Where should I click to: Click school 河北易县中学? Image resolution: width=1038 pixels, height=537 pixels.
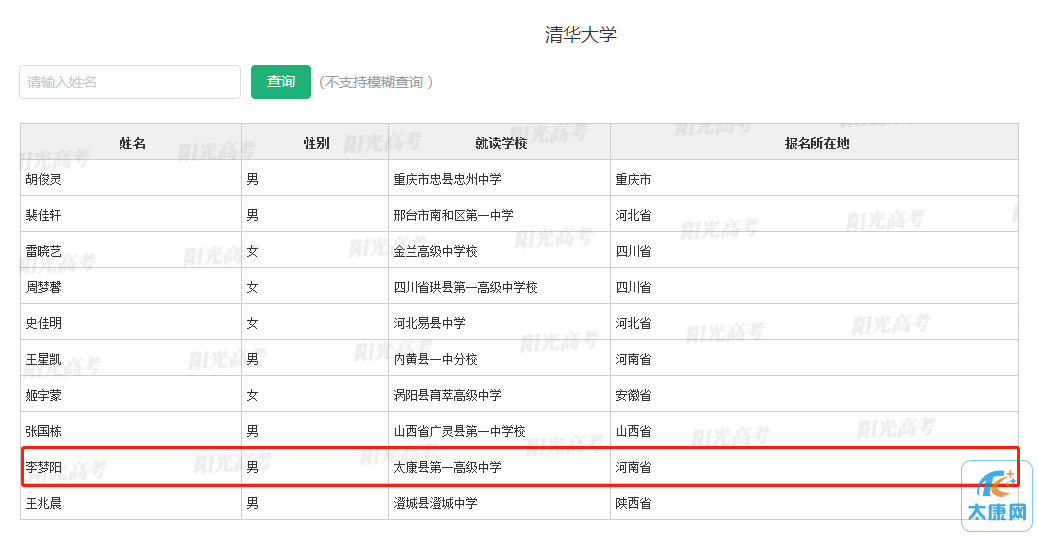coord(430,323)
